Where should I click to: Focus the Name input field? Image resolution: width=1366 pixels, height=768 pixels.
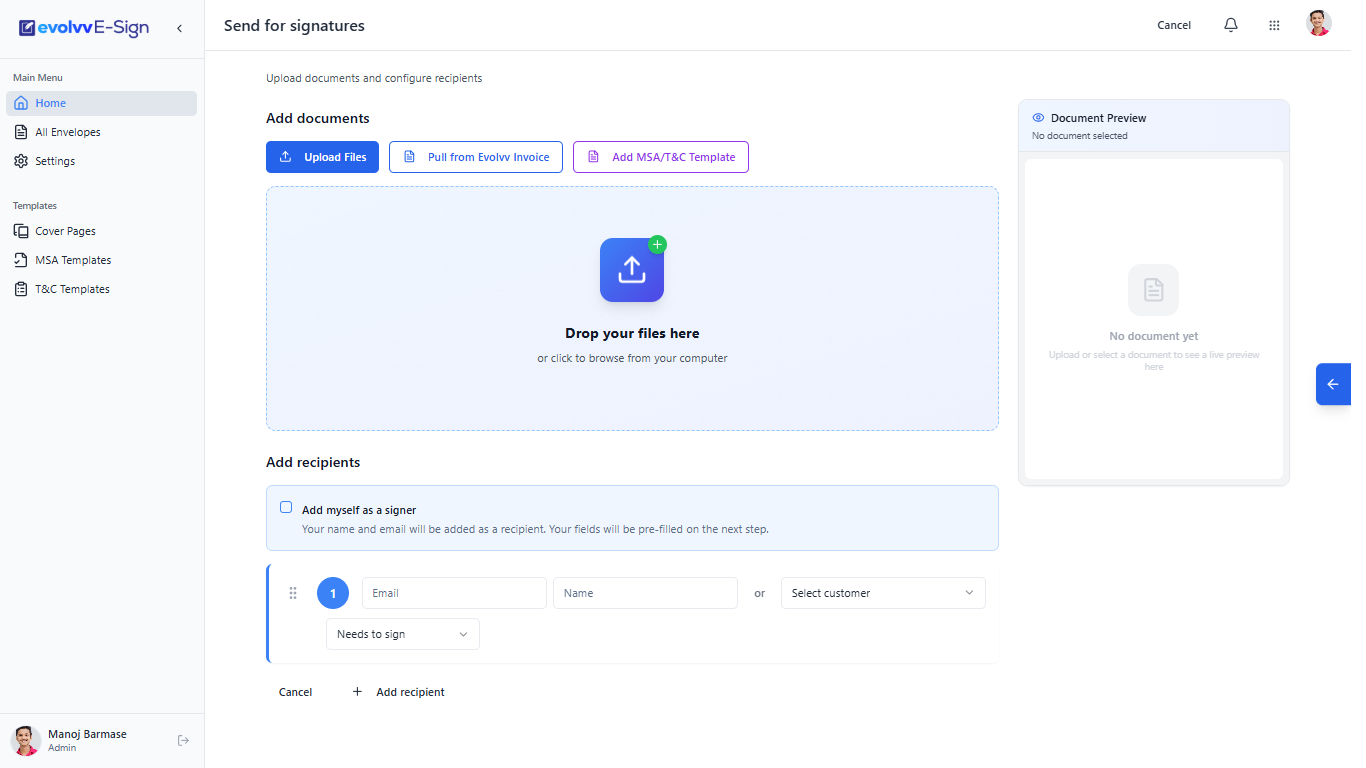[x=645, y=593]
